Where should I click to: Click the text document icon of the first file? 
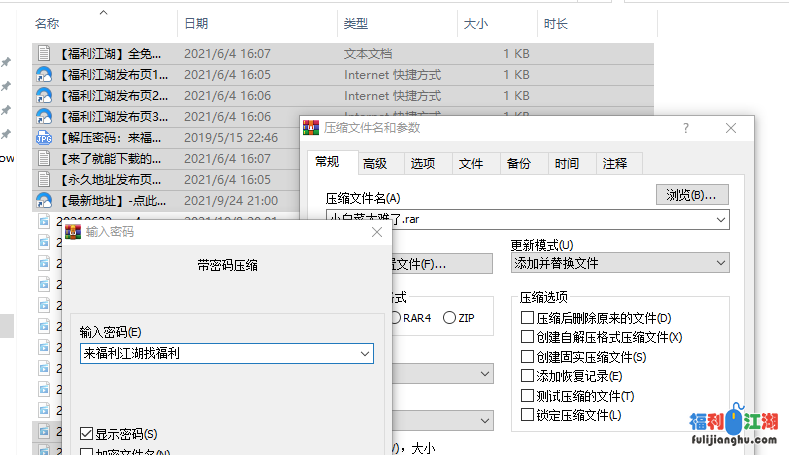click(44, 53)
